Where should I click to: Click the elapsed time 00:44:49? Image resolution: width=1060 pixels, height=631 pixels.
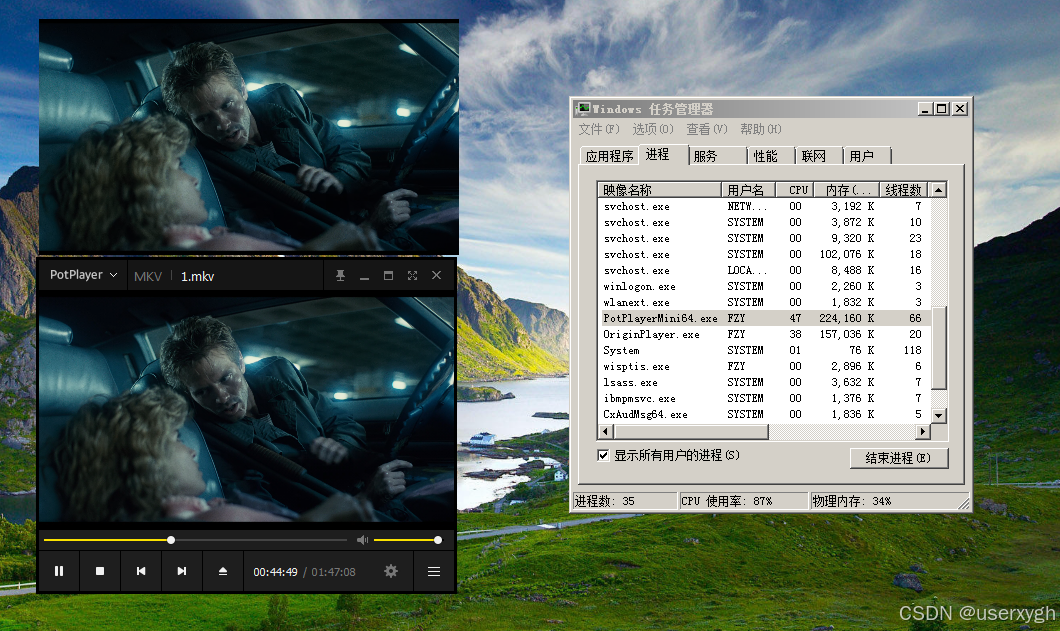point(275,572)
